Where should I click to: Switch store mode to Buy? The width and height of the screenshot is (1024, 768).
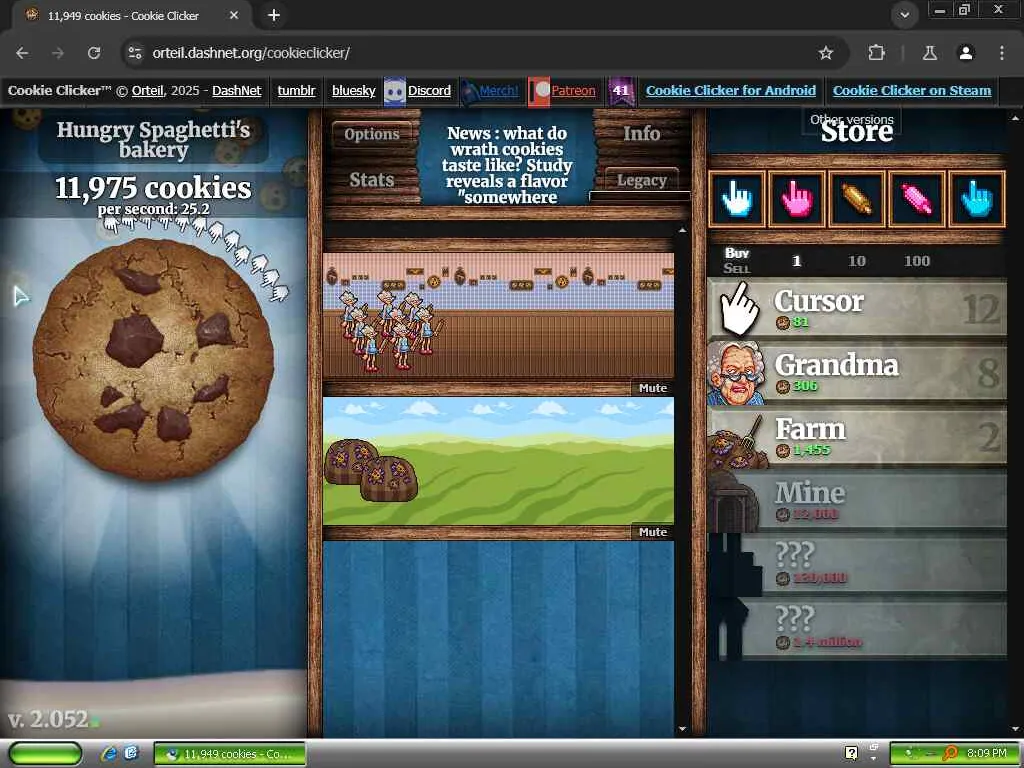(x=737, y=253)
